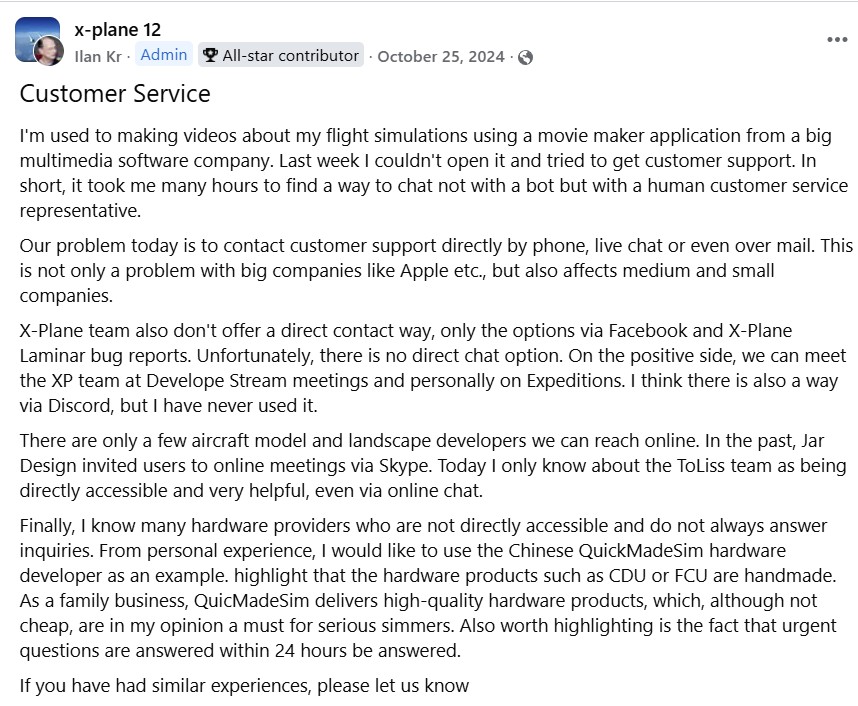Screen dimensions: 858x706
Task: Click the Admin badge
Action: 164,56
